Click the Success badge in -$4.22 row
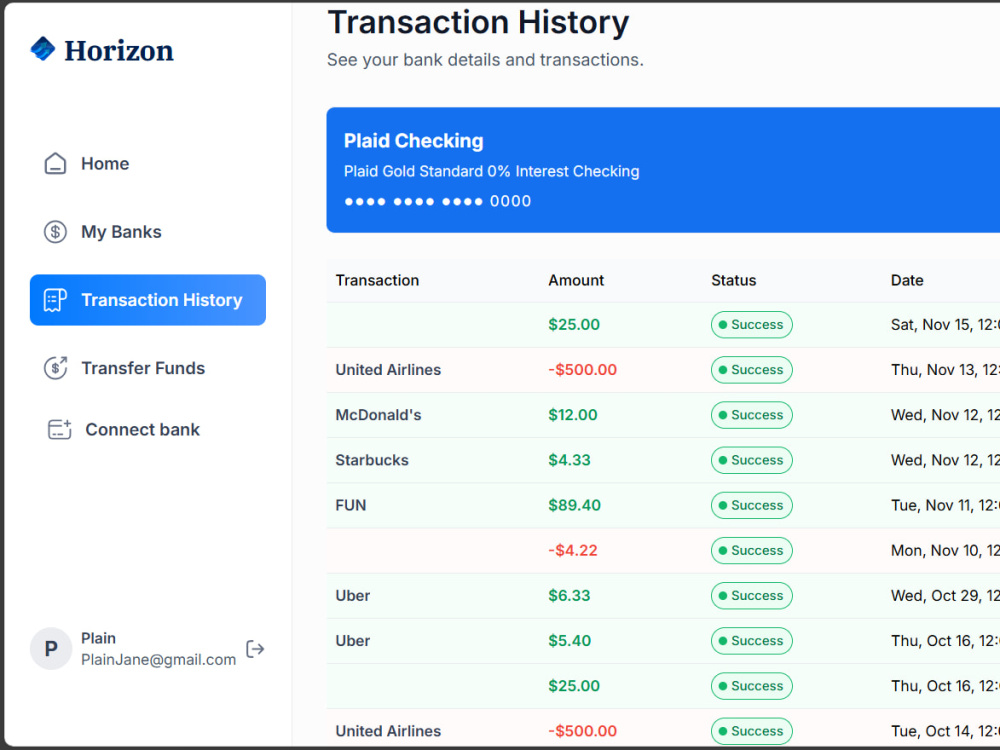The width and height of the screenshot is (1000, 750). [752, 551]
